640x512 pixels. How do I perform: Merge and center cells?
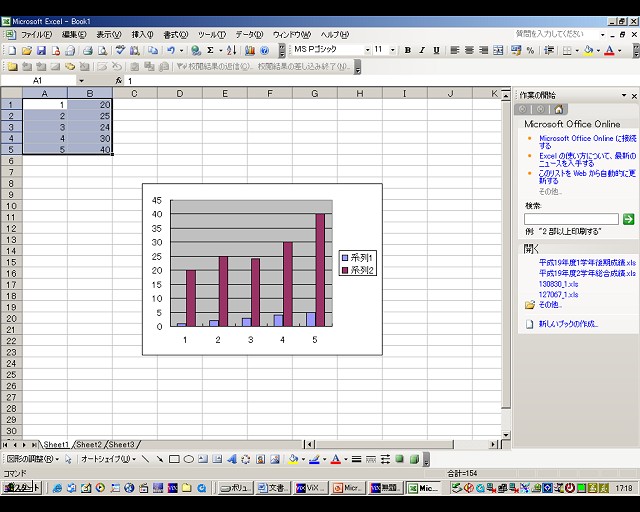click(x=498, y=50)
